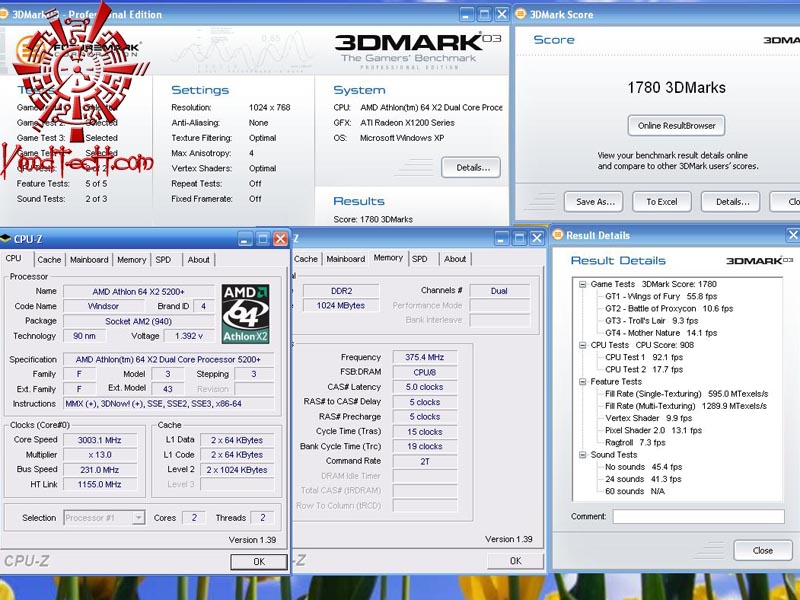Select the 60 sounds N/A row
This screenshot has width=800, height=600.
point(635,492)
